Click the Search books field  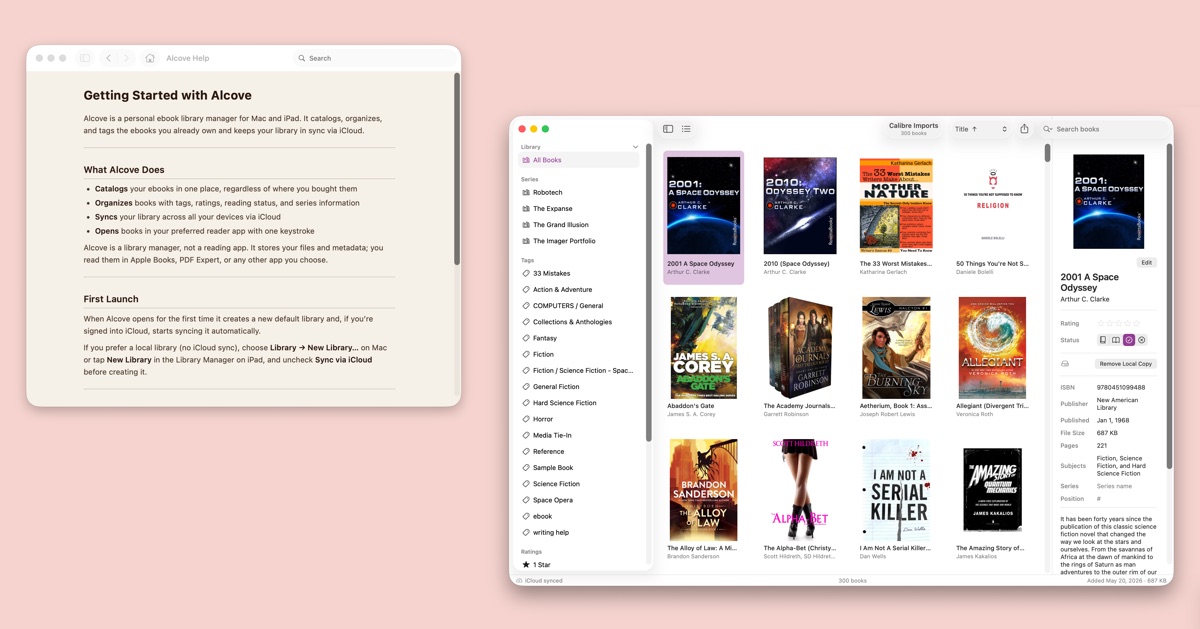tap(1105, 129)
